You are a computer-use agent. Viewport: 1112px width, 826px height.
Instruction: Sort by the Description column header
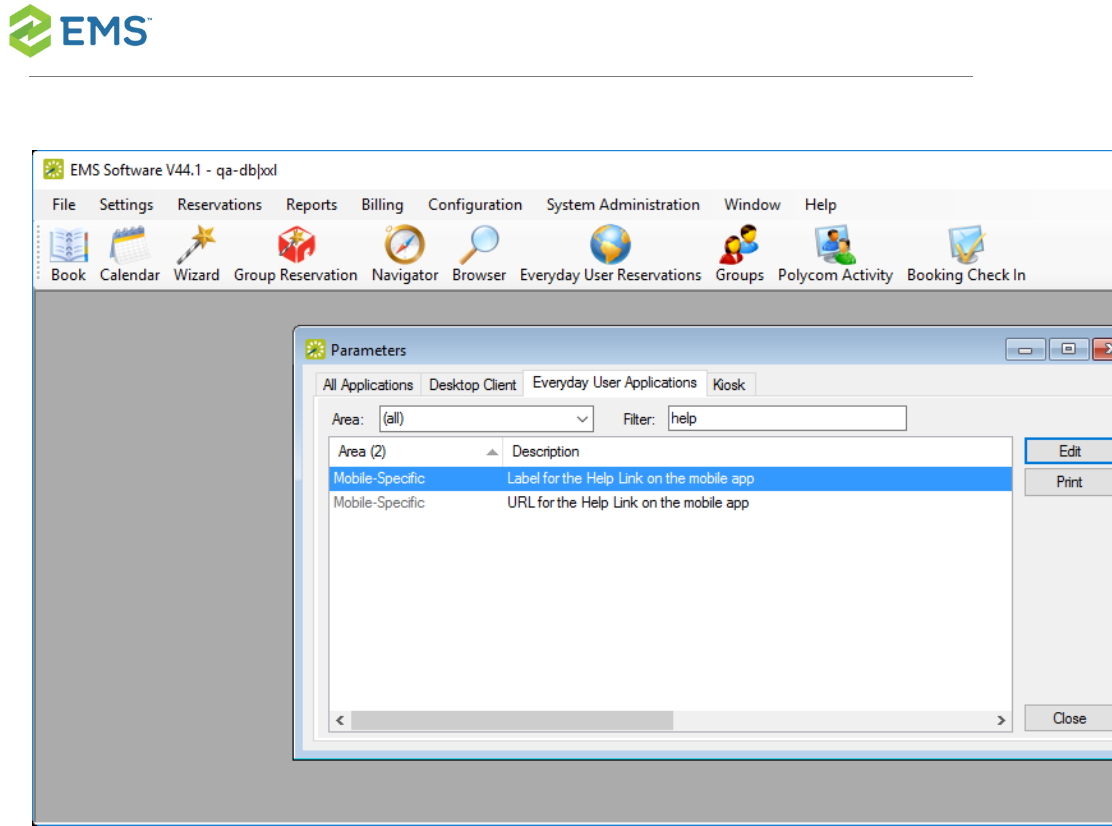click(x=757, y=452)
